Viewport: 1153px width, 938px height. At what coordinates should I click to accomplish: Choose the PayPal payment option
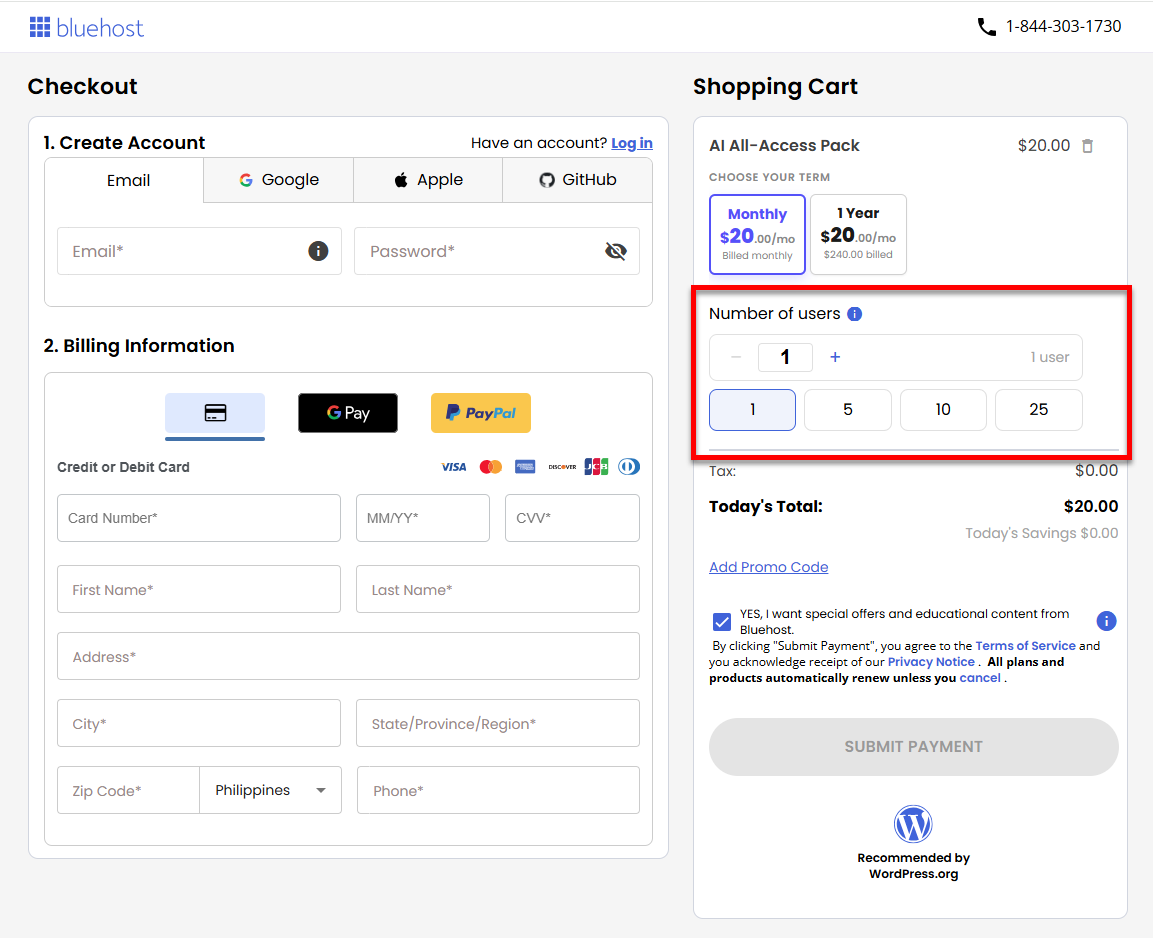[x=481, y=413]
